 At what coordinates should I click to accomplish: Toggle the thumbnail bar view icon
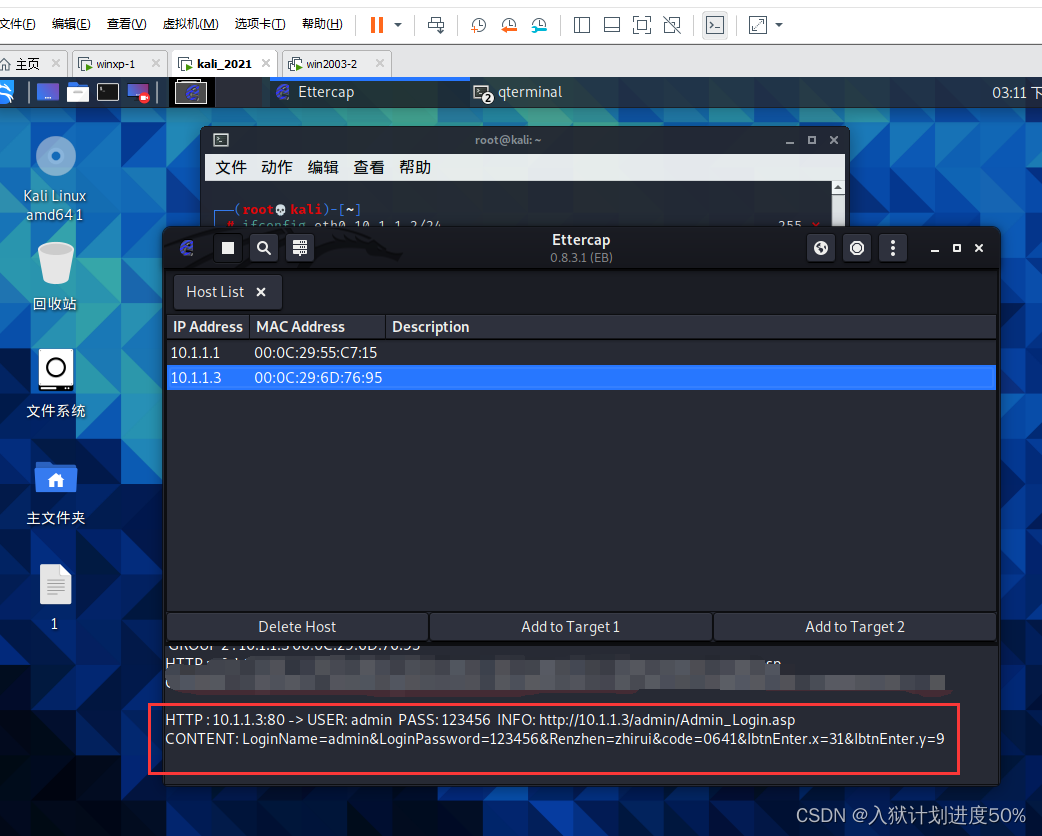point(611,25)
